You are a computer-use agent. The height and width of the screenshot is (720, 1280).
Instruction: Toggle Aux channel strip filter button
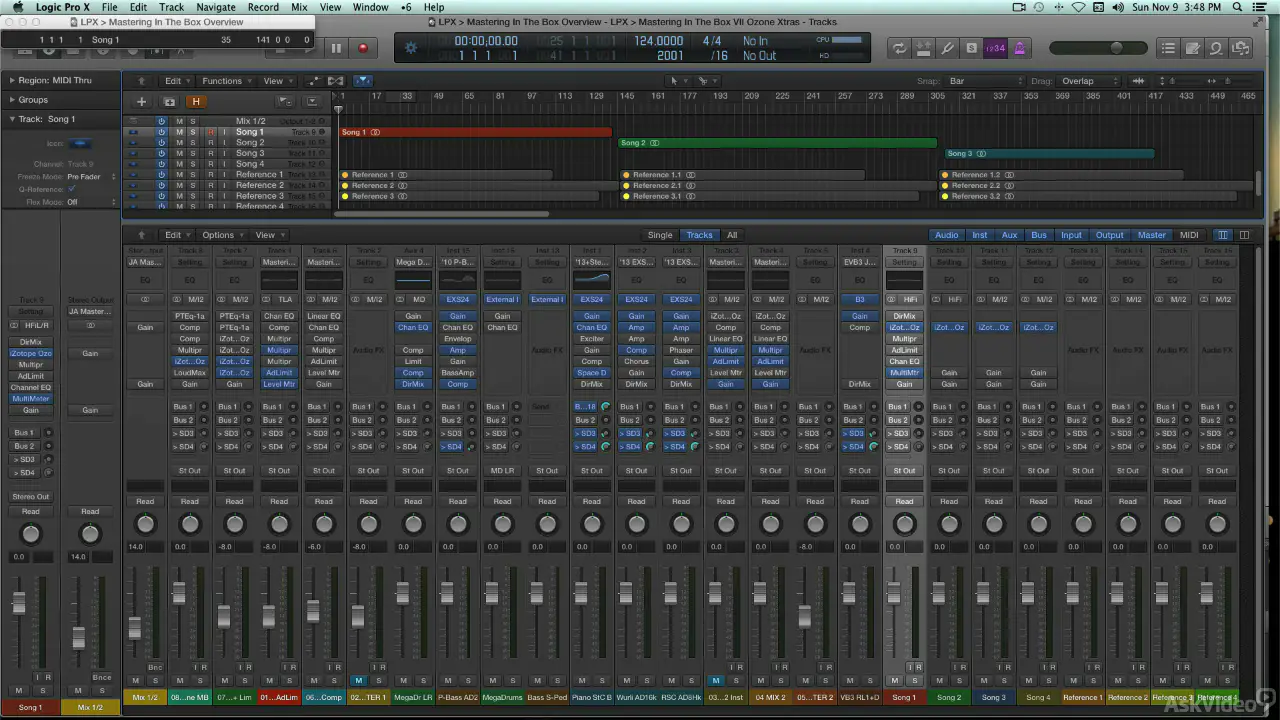[1010, 235]
